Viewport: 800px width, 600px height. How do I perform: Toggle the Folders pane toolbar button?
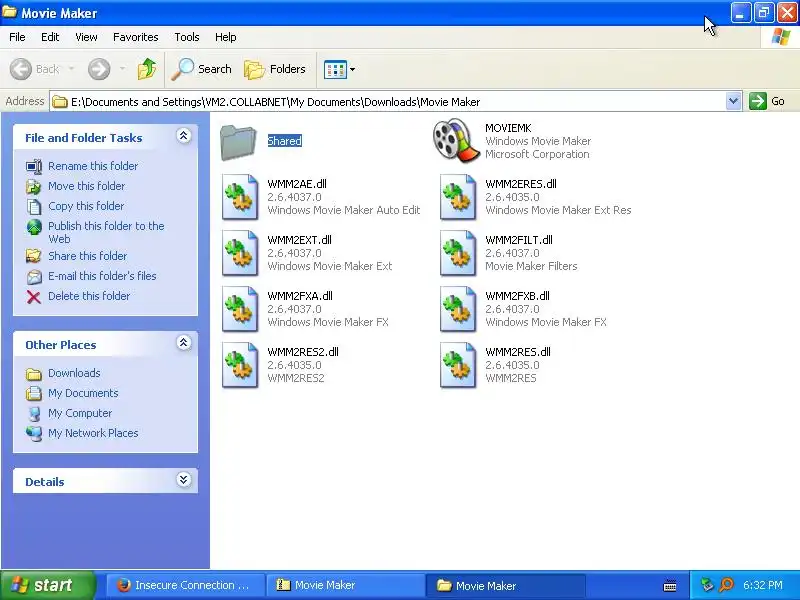275,69
